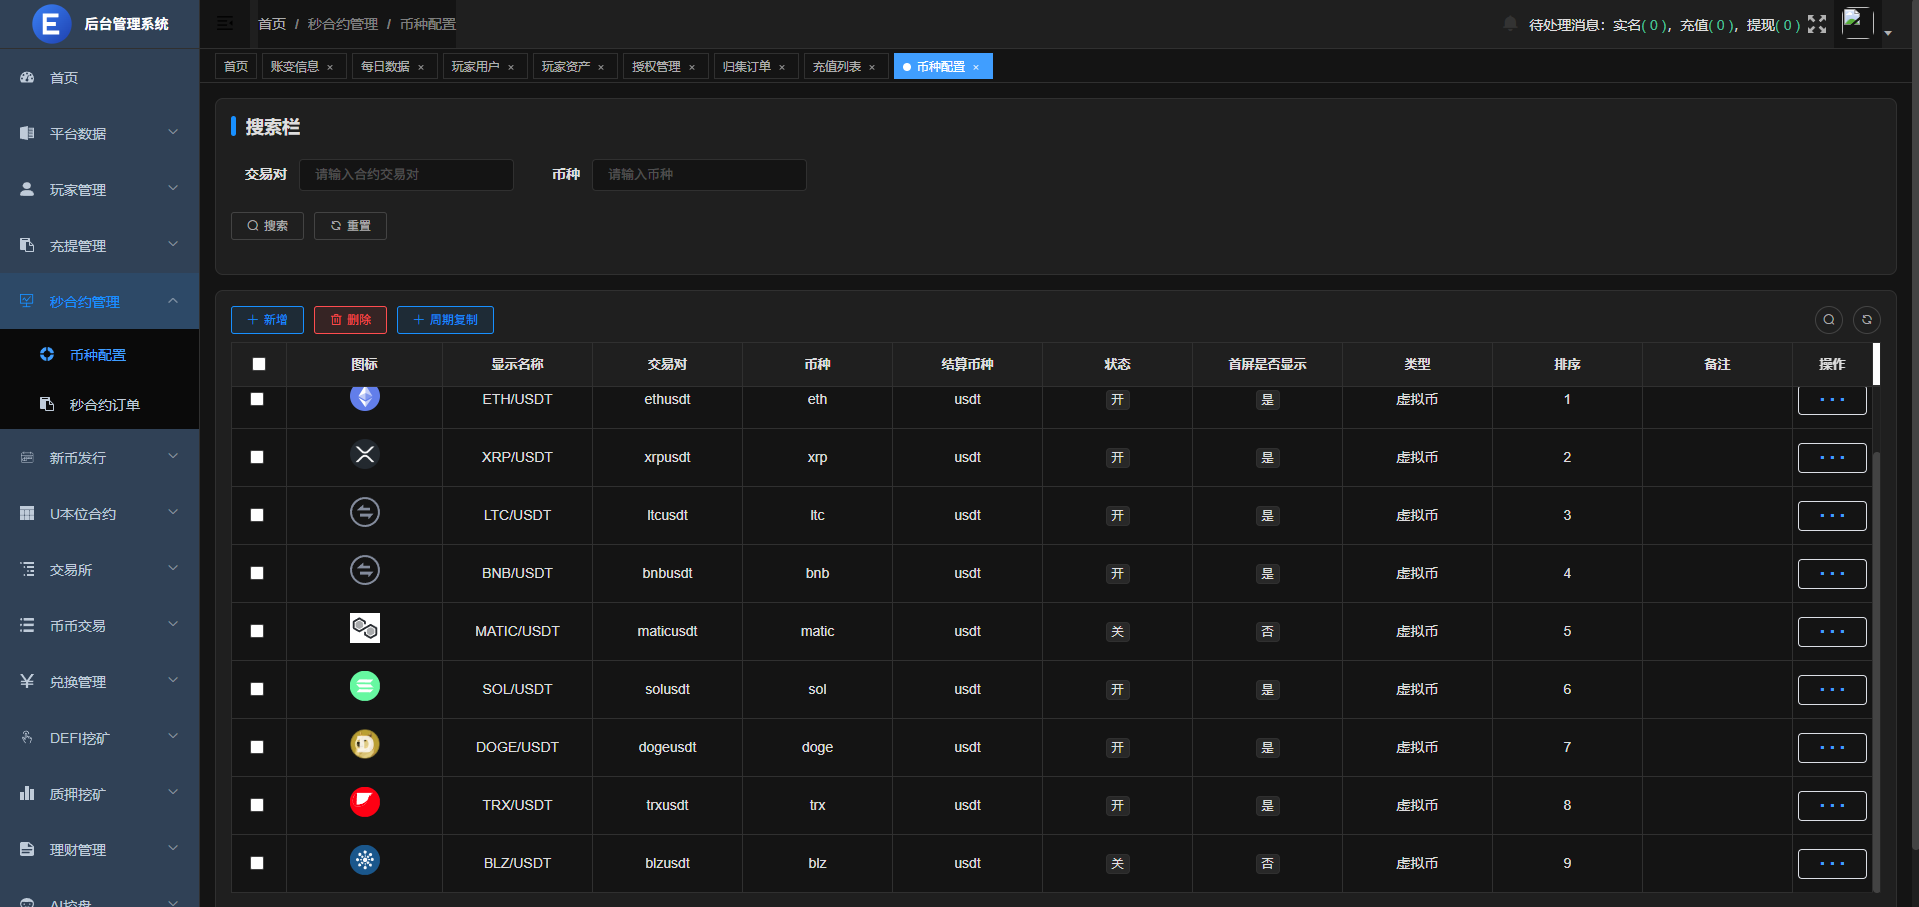The height and width of the screenshot is (907, 1919).
Task: Expand the 平台数据 sidebar menu
Action: click(x=100, y=133)
